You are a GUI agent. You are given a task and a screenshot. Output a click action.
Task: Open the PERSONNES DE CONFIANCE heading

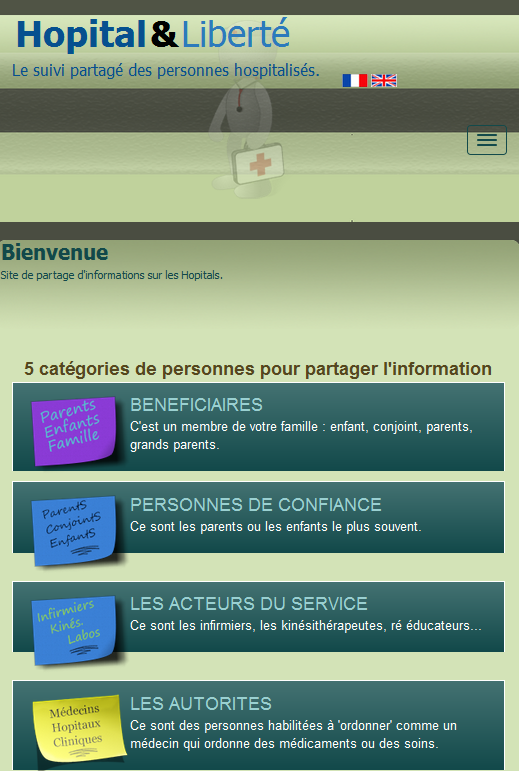point(256,505)
